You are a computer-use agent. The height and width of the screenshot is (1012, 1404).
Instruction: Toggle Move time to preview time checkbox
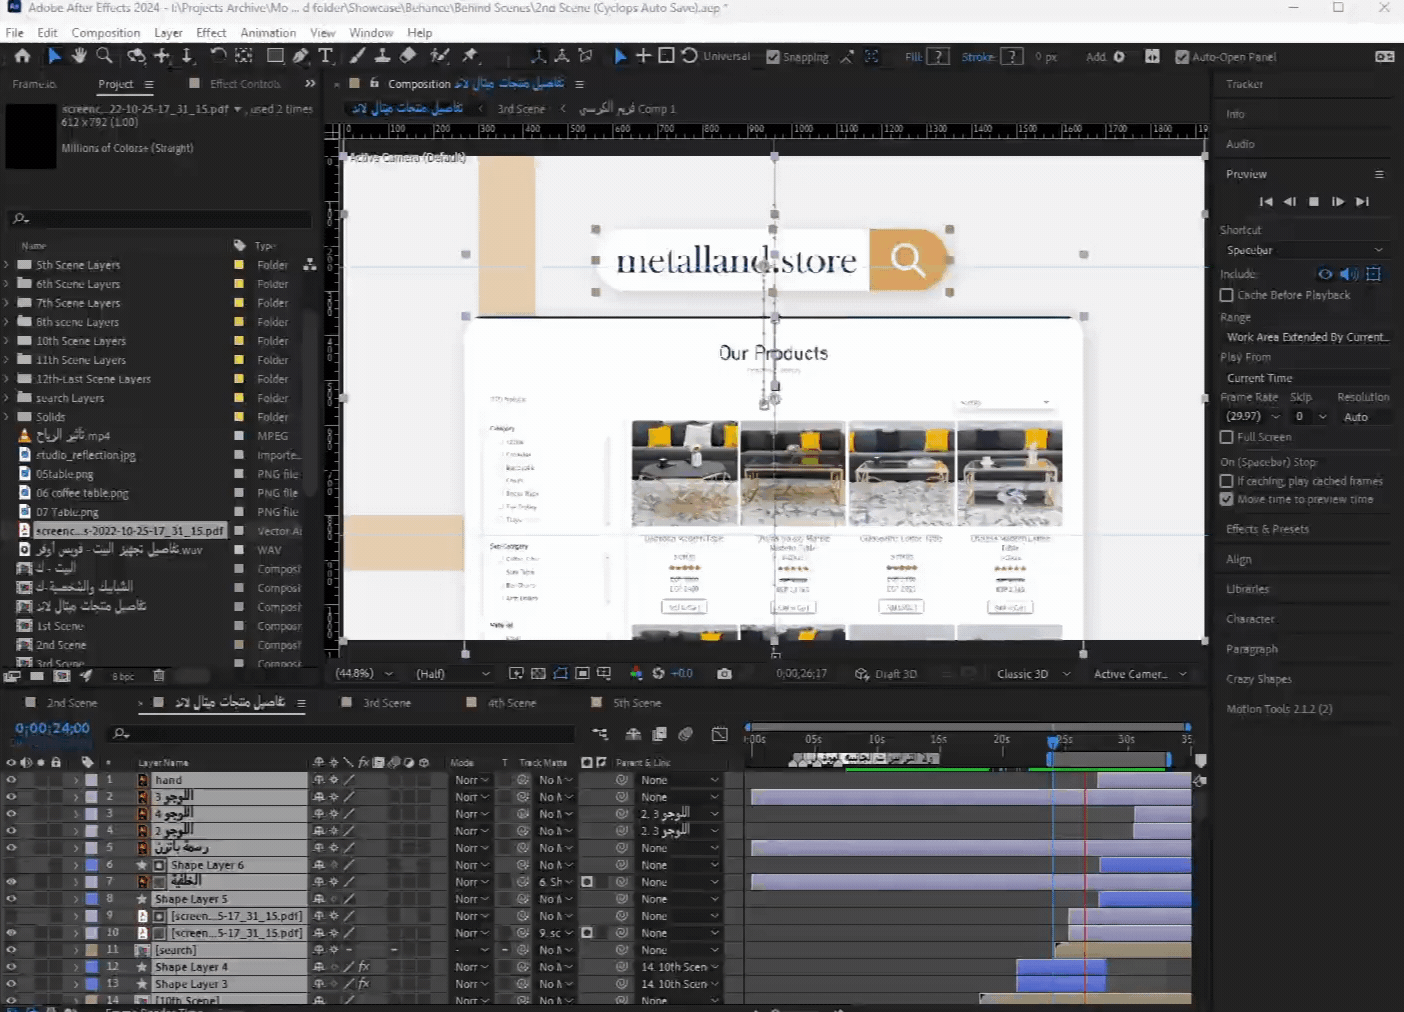[1227, 499]
